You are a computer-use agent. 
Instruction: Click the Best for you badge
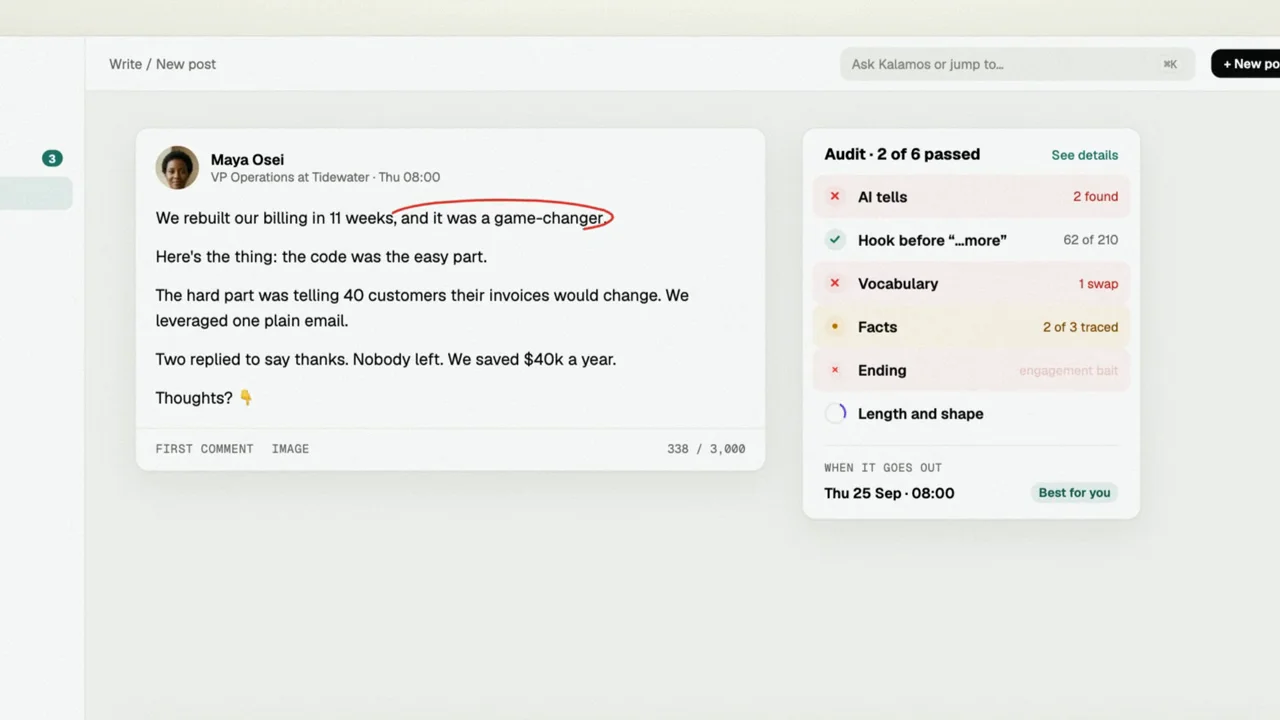coord(1074,493)
